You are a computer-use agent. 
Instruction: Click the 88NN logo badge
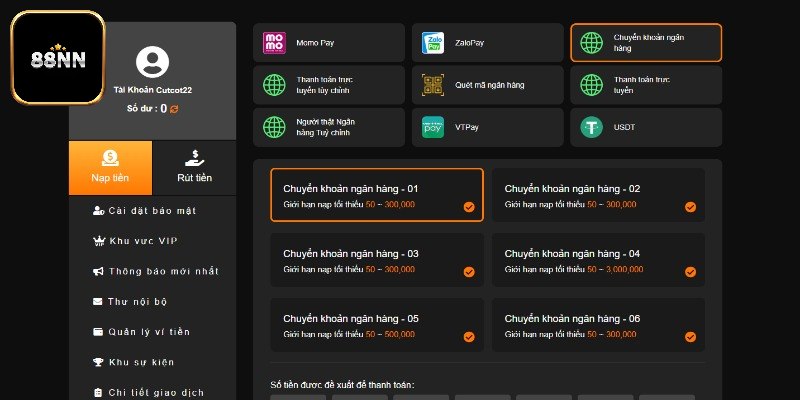click(x=58, y=58)
